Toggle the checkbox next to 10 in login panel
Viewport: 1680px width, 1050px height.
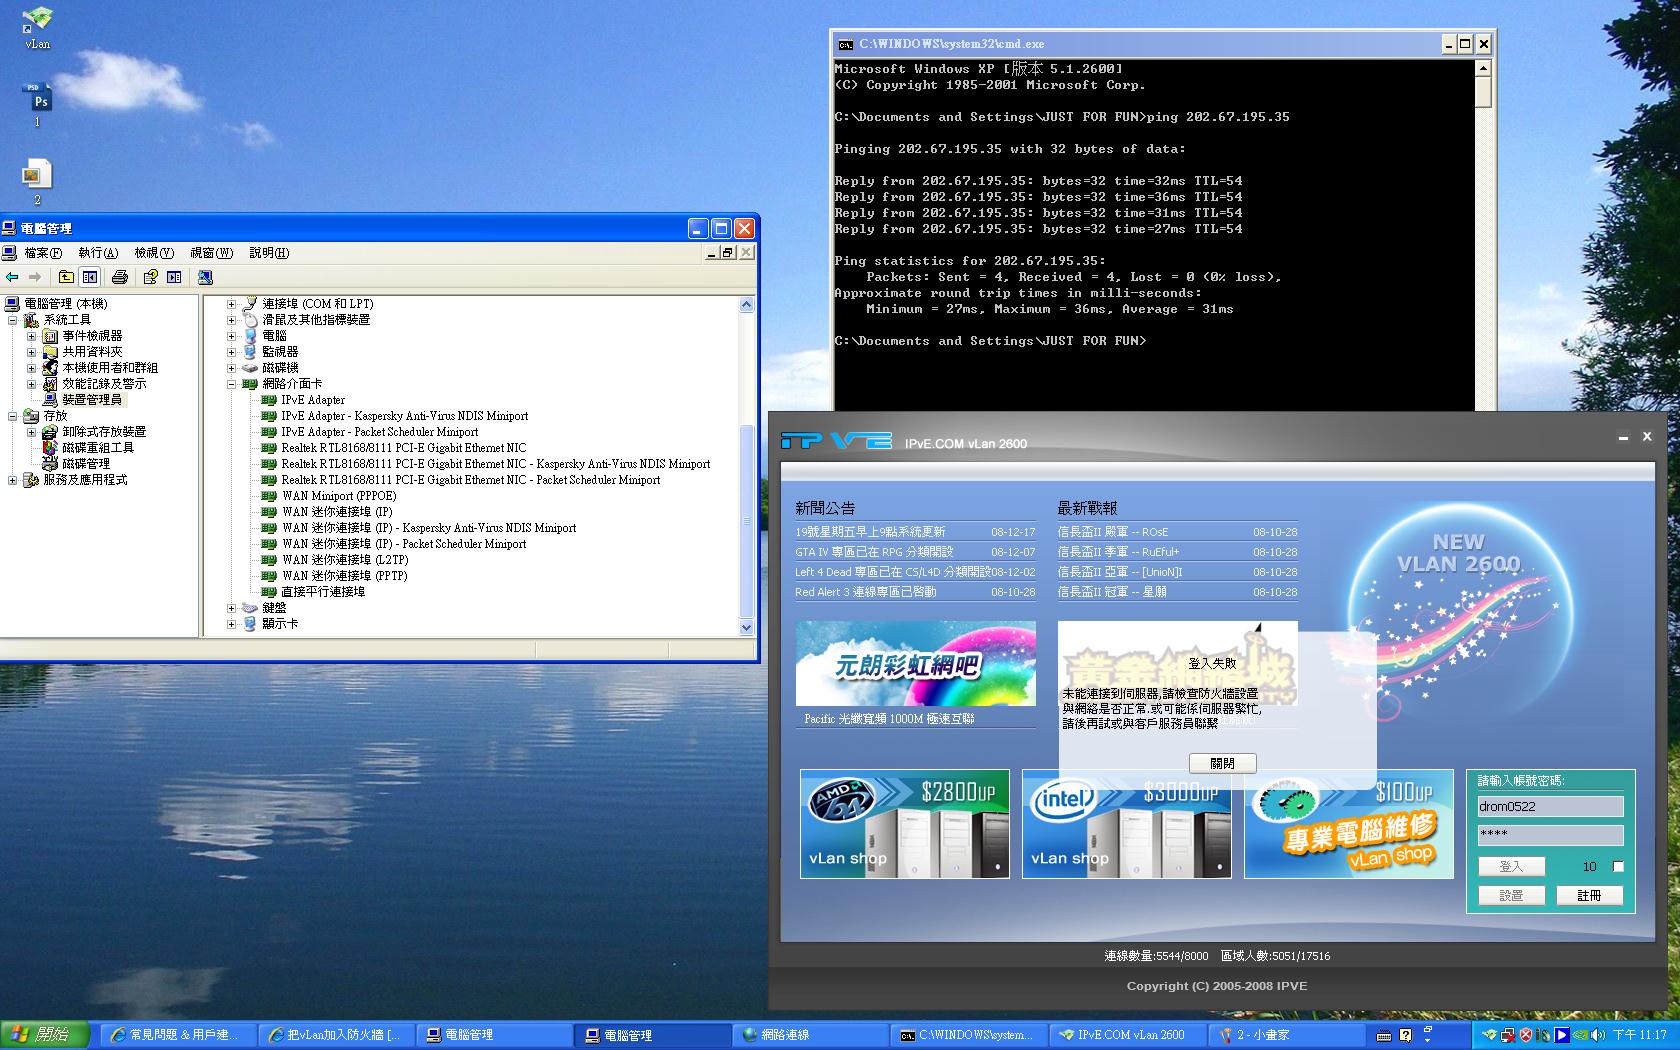(x=1618, y=866)
